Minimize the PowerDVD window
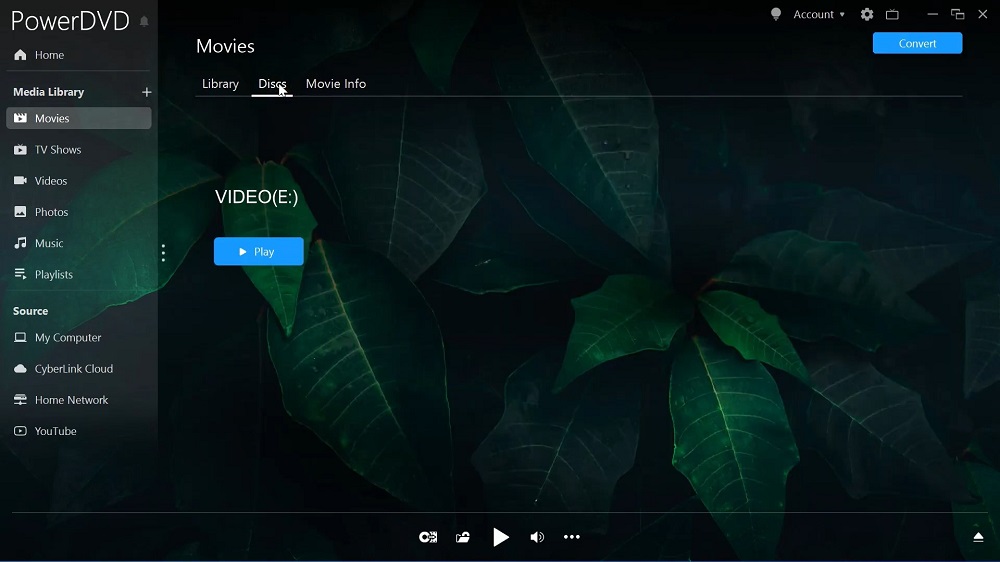Viewport: 1000px width, 562px height. [x=932, y=14]
